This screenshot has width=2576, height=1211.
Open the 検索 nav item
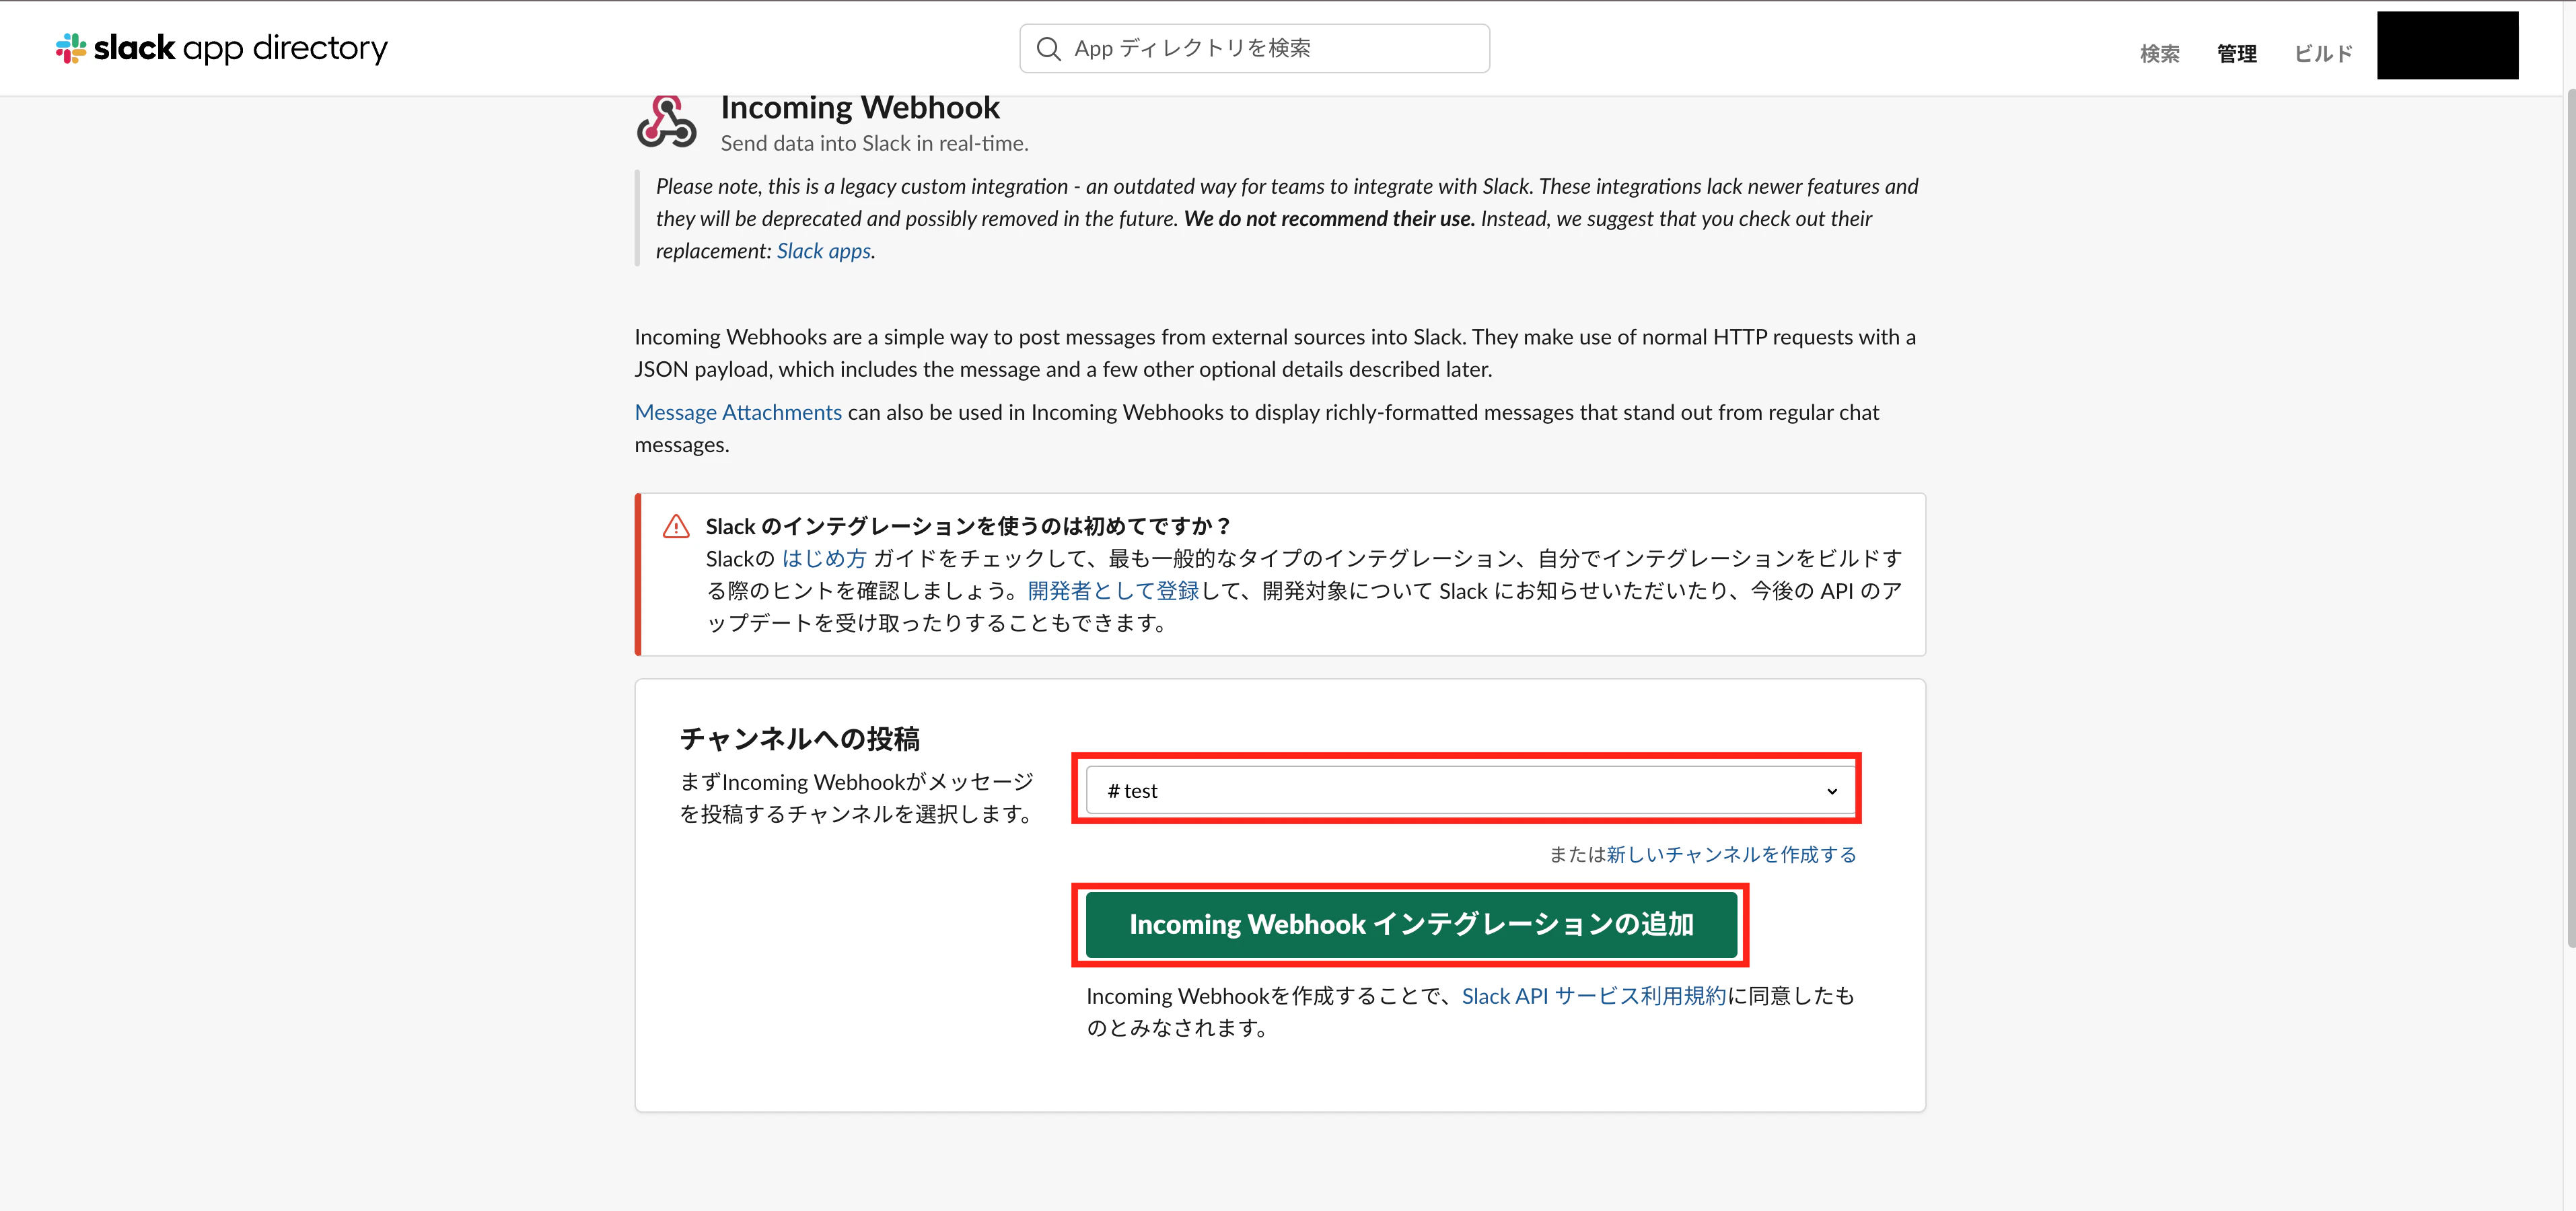(x=2159, y=54)
